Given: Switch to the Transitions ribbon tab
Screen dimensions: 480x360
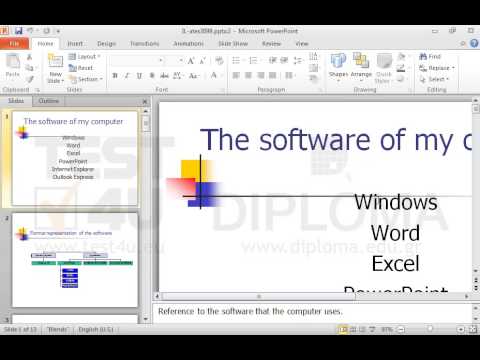Looking at the screenshot, I should [x=144, y=44].
